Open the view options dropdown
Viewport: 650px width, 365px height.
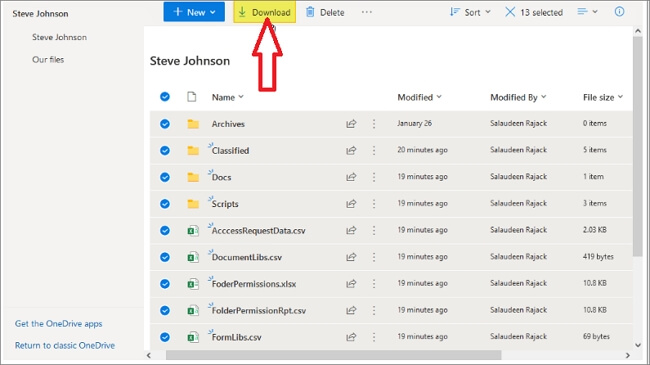pos(587,12)
